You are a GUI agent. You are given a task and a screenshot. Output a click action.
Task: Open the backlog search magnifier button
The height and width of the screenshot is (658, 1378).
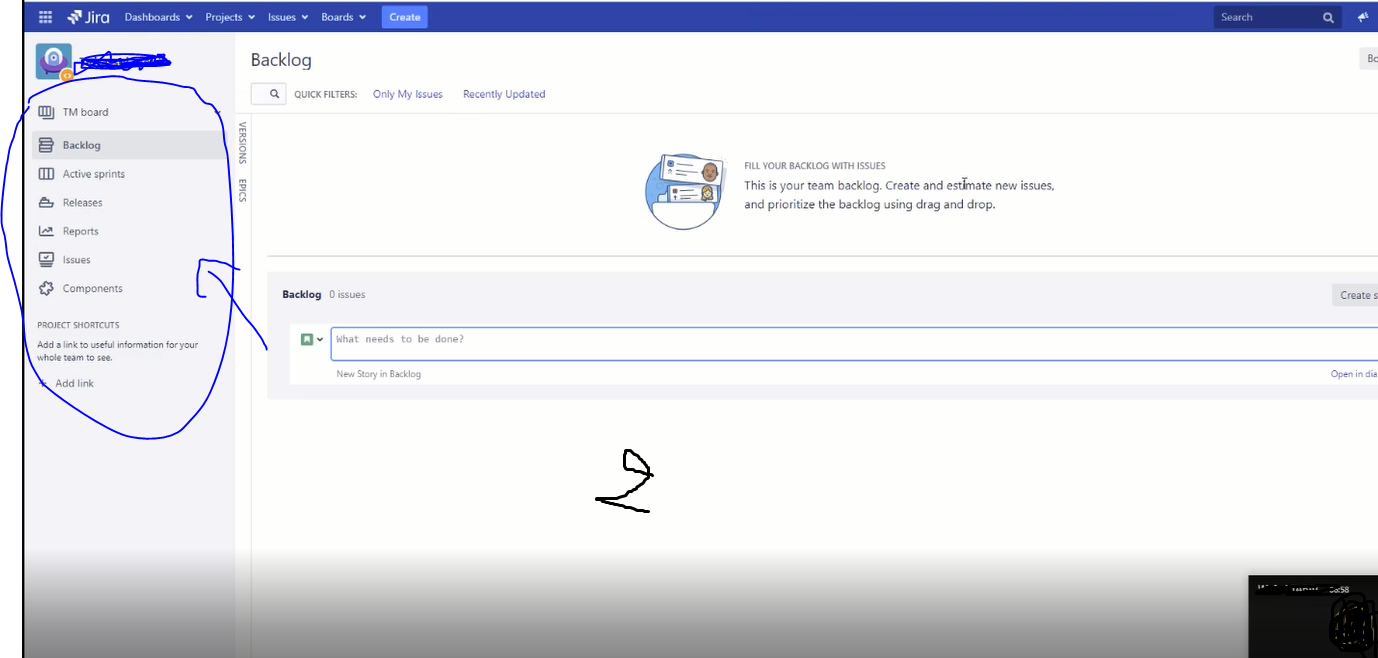(x=268, y=94)
